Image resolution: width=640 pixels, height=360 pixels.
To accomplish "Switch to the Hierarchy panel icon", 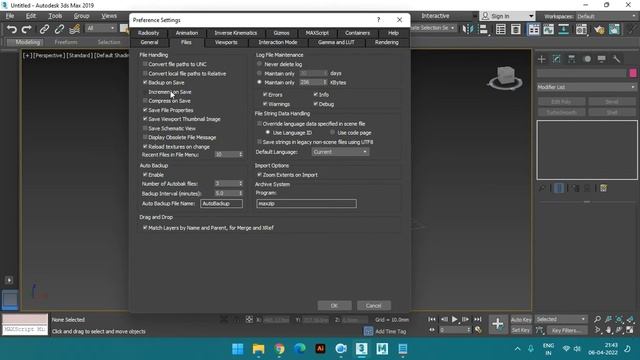I will (572, 59).
